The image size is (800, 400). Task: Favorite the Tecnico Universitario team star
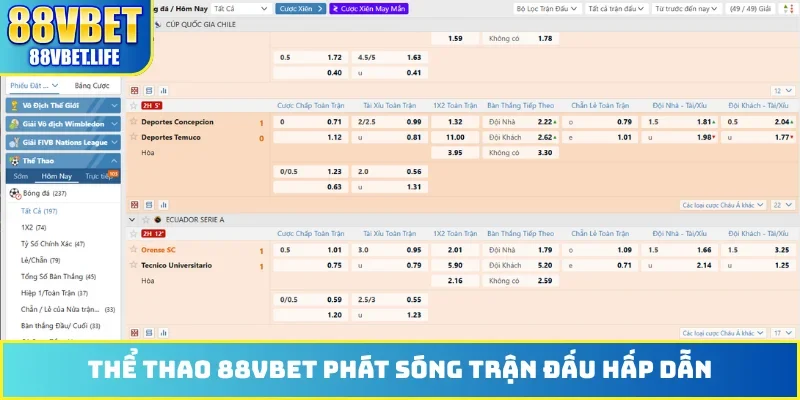pos(134,265)
